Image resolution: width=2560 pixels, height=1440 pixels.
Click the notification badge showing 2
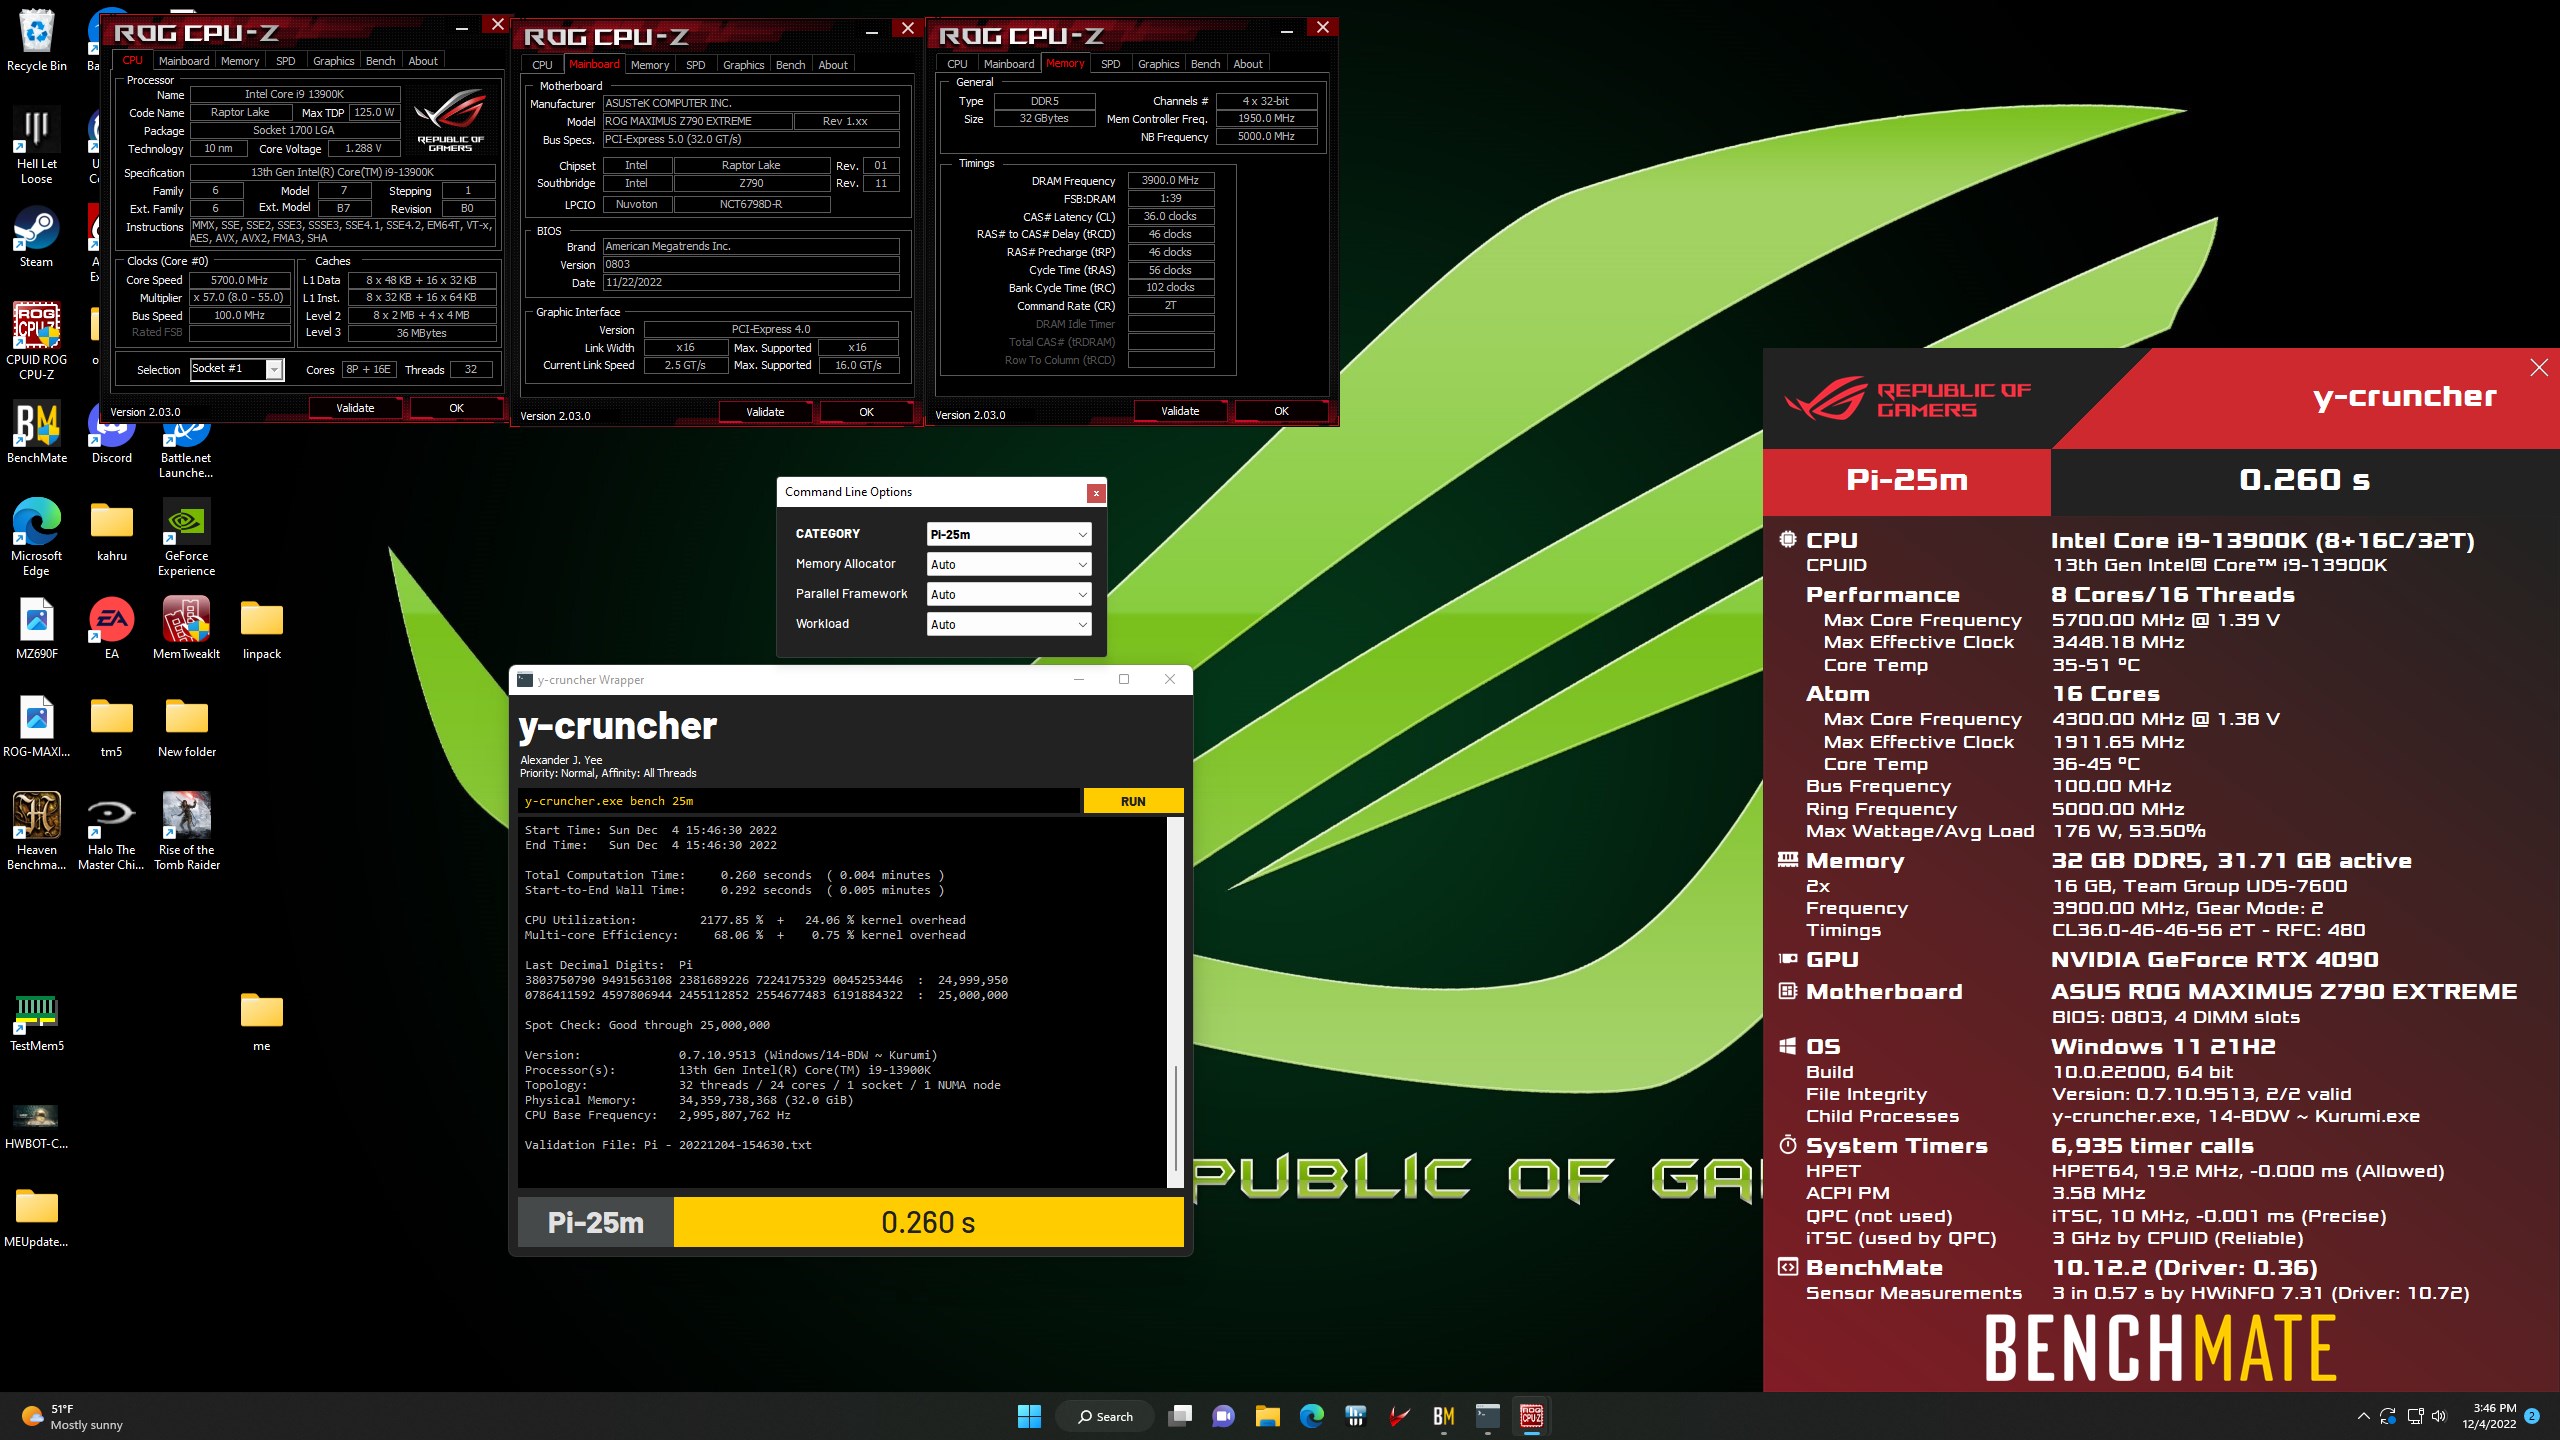point(2532,1416)
